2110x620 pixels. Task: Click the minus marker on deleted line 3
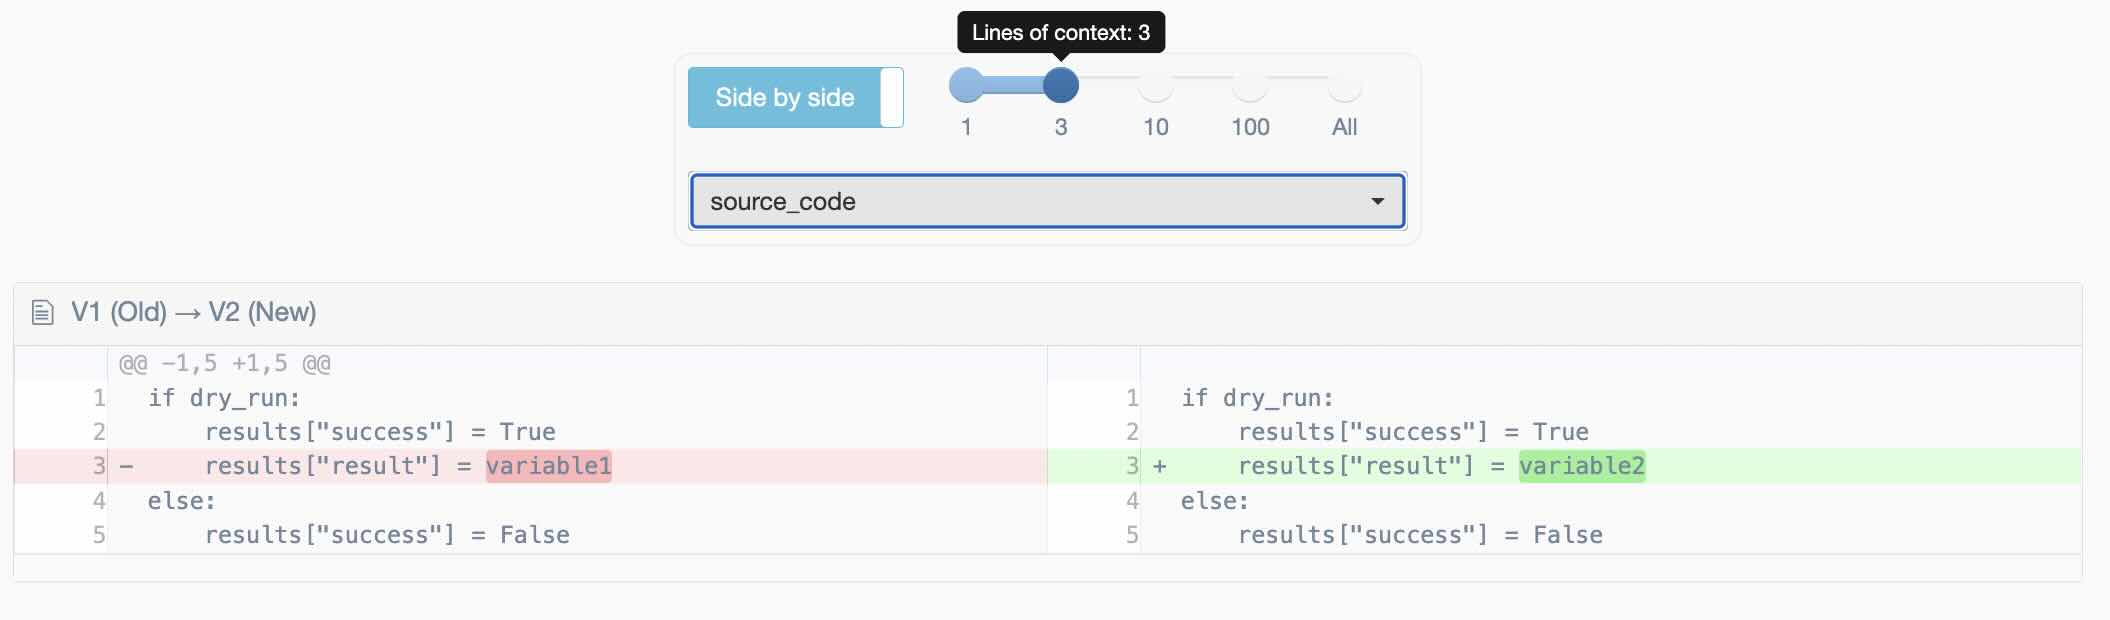[126, 466]
